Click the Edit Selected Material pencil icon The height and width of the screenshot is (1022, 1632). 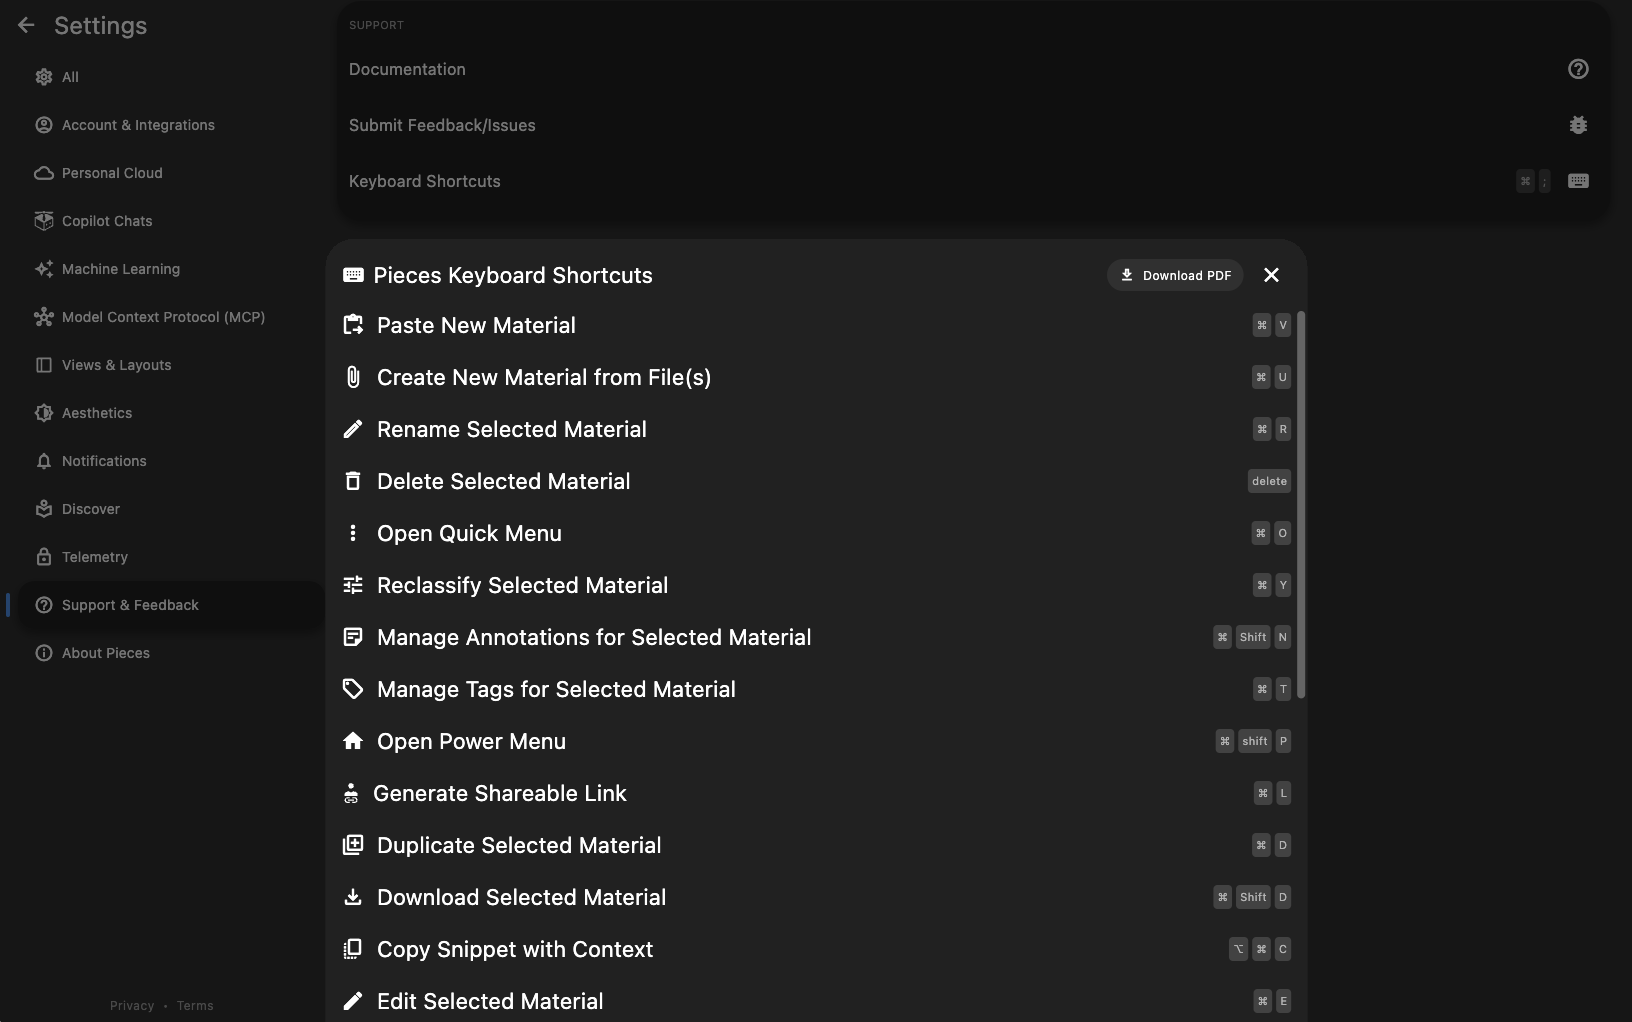coord(353,1001)
